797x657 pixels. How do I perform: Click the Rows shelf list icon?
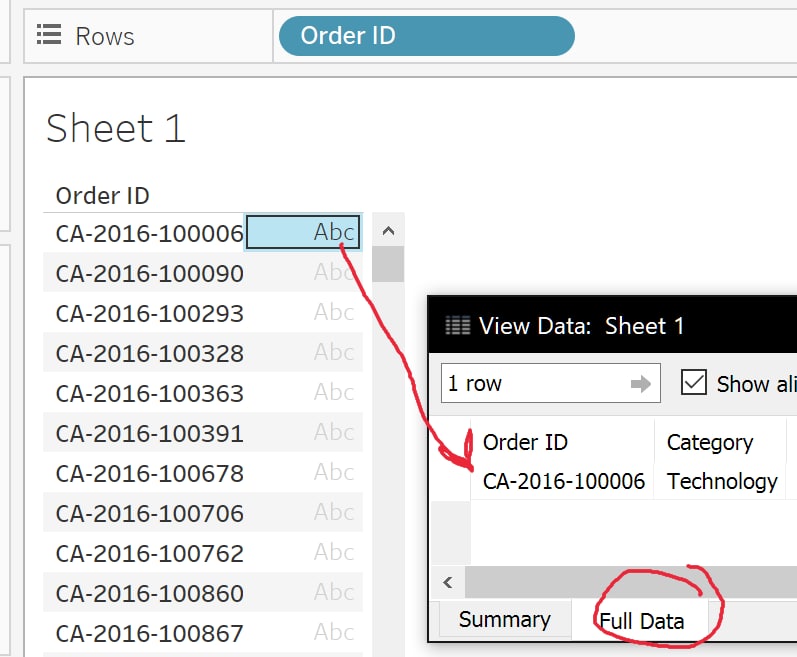(49, 35)
